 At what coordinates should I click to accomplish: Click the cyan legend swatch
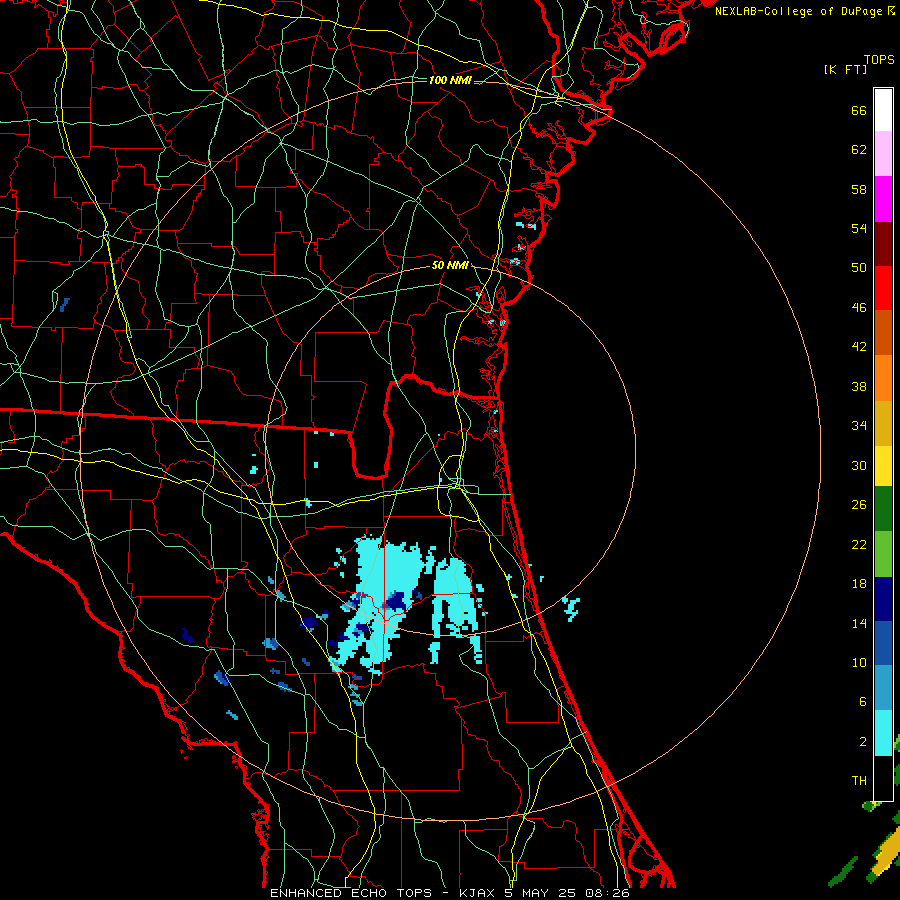tap(883, 732)
